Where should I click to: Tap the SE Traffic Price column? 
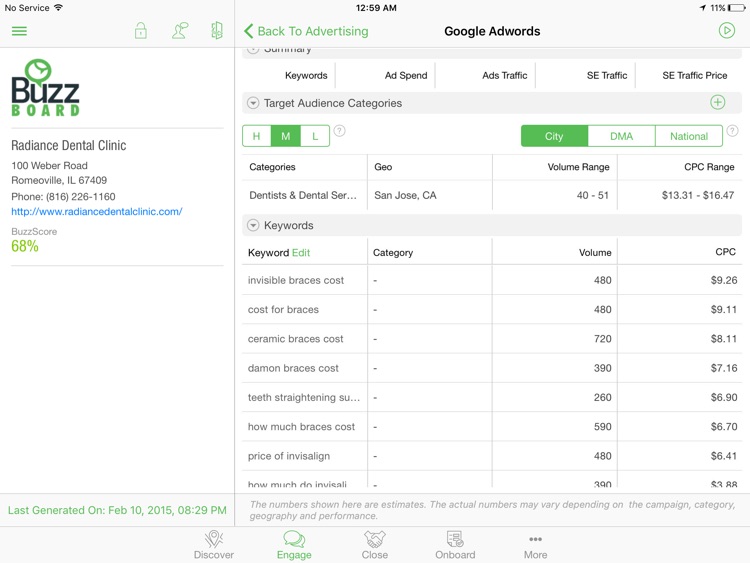(x=695, y=76)
